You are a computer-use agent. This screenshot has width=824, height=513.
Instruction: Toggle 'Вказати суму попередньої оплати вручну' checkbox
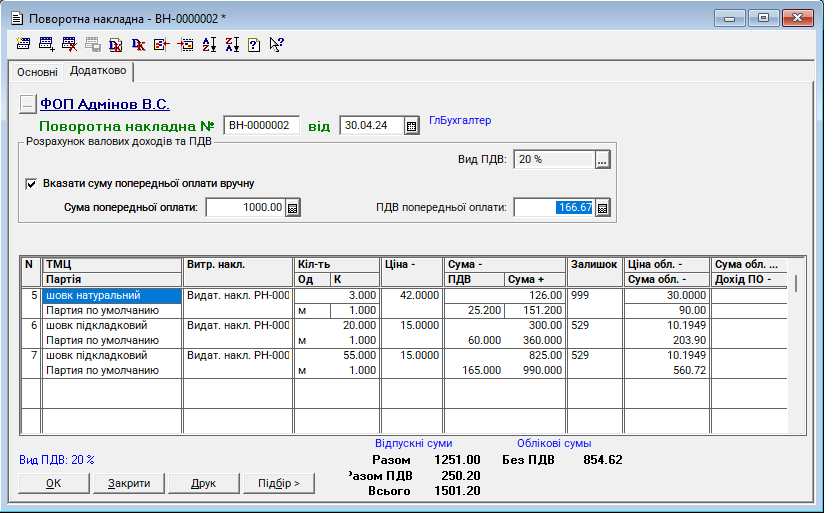31,184
